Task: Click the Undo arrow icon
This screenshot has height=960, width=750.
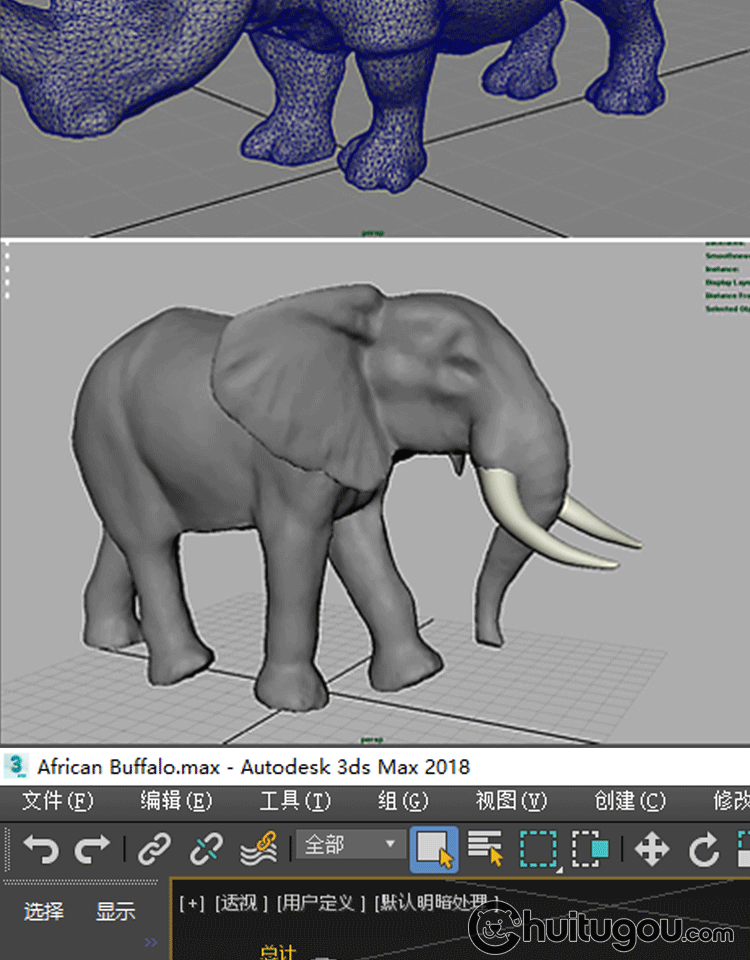Action: click(40, 850)
